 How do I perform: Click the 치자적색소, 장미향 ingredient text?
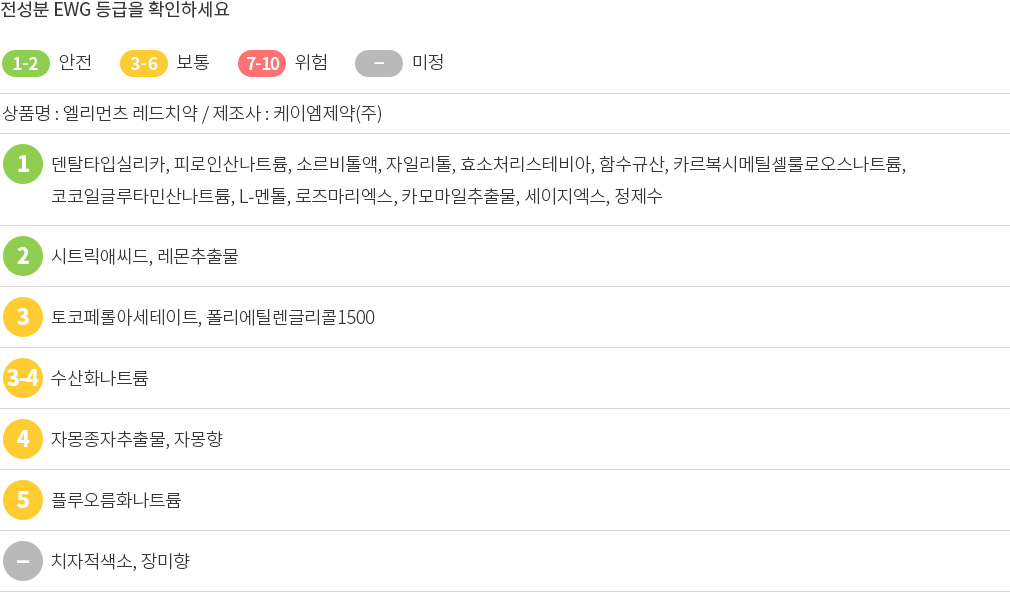120,561
